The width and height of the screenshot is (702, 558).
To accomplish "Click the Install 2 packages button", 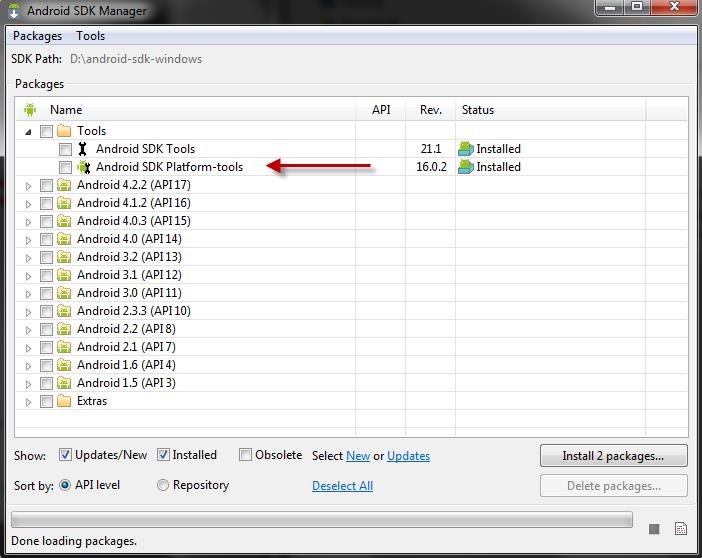I will [613, 456].
